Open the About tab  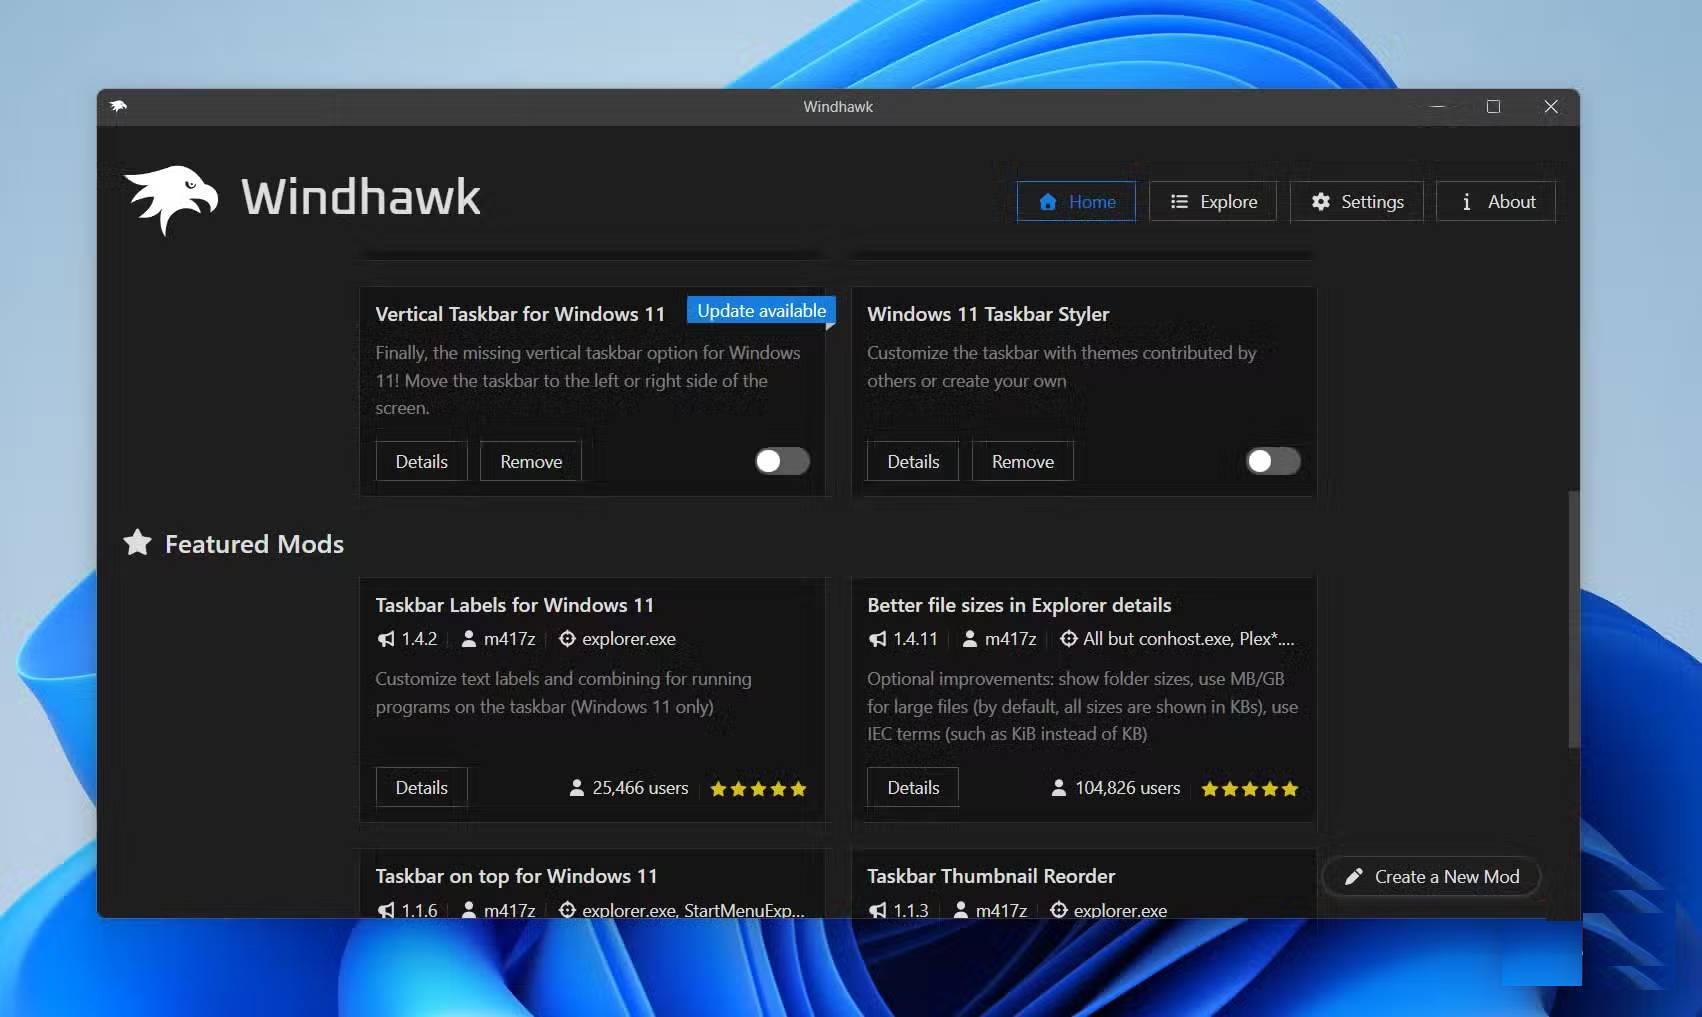[1496, 201]
